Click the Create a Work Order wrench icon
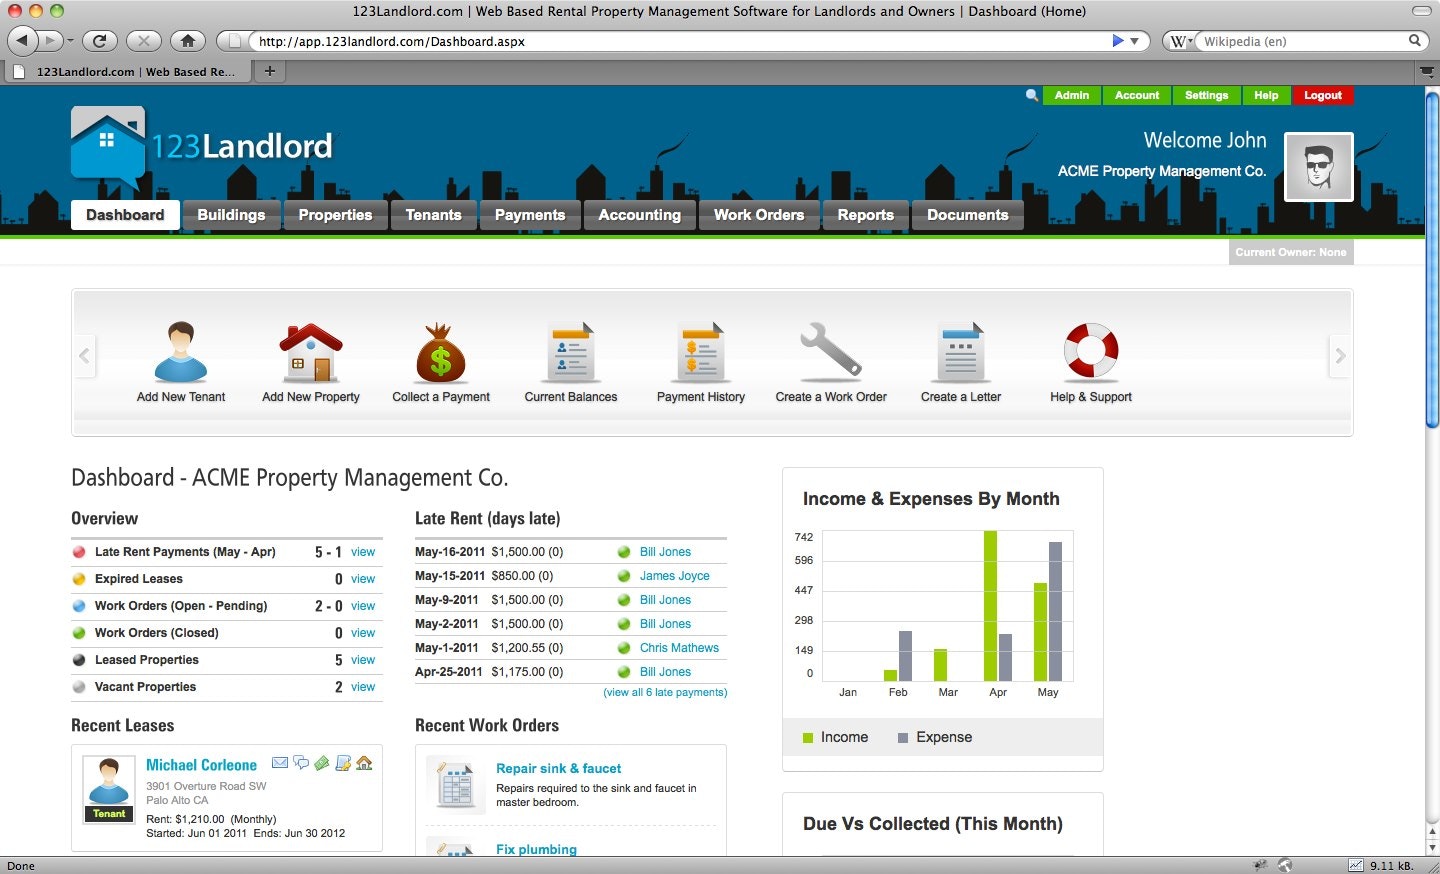This screenshot has width=1440, height=874. [x=831, y=350]
